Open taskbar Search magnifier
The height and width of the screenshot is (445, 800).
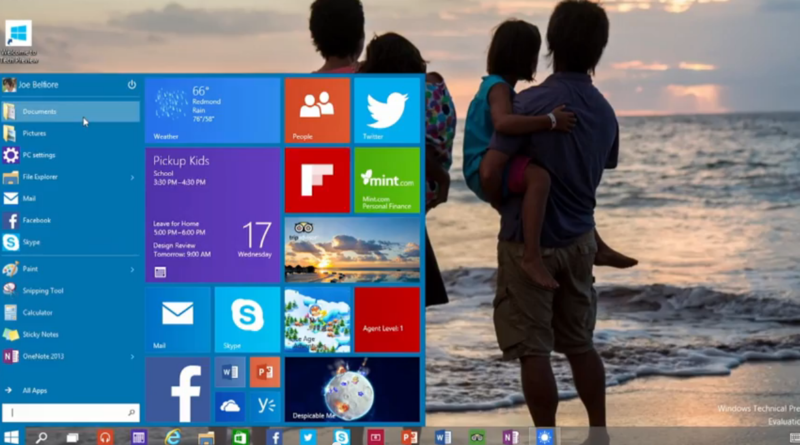(x=41, y=437)
